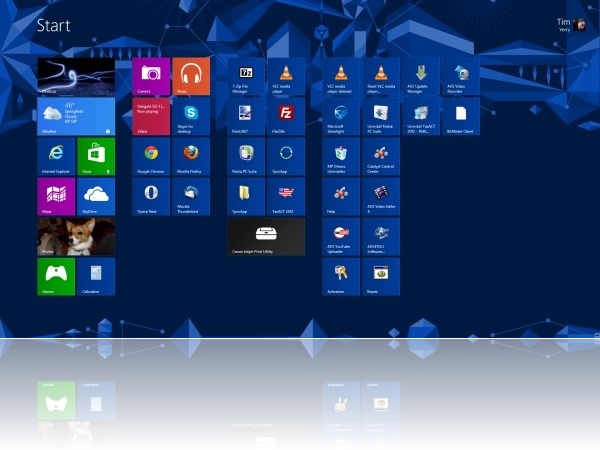The width and height of the screenshot is (600, 450).
Task: Open the Repair tile
Action: (x=381, y=277)
